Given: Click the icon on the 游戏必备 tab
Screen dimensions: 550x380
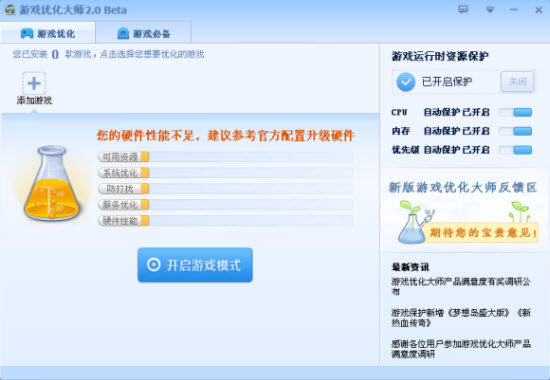Looking at the screenshot, I should pos(123,34).
